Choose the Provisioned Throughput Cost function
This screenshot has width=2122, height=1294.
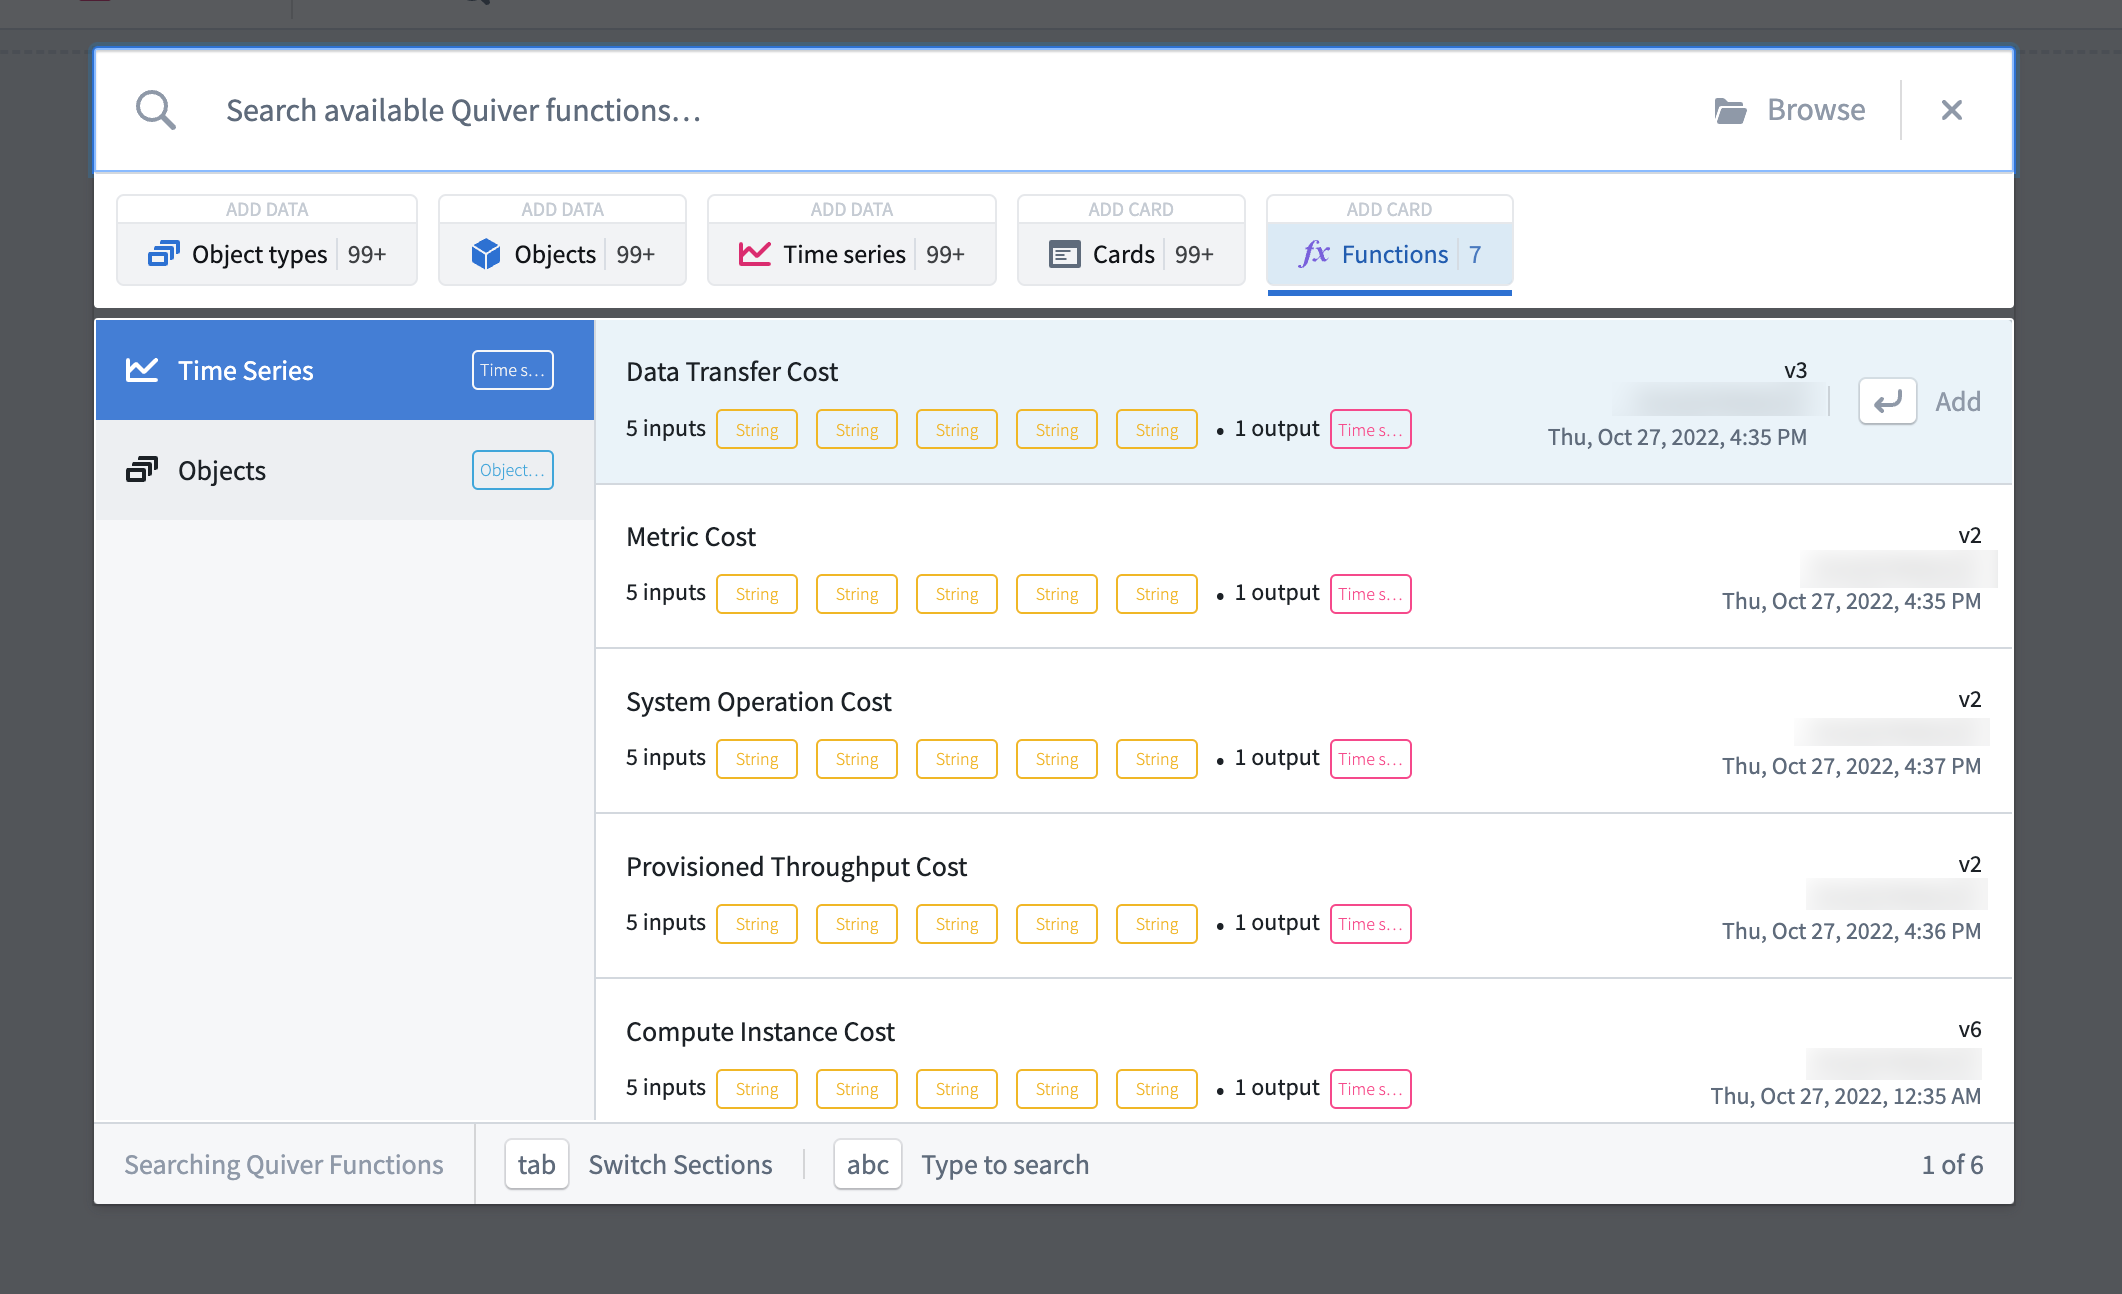click(x=1304, y=897)
